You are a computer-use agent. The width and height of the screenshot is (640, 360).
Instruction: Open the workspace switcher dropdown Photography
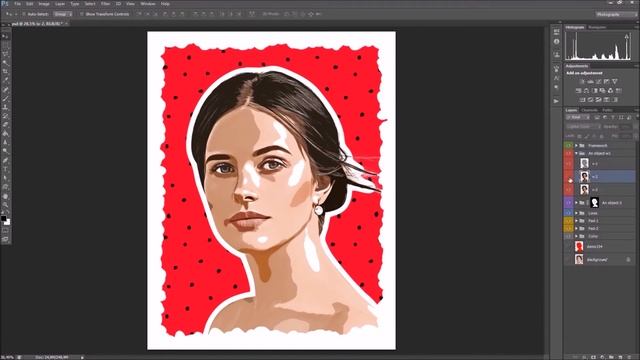[x=615, y=14]
